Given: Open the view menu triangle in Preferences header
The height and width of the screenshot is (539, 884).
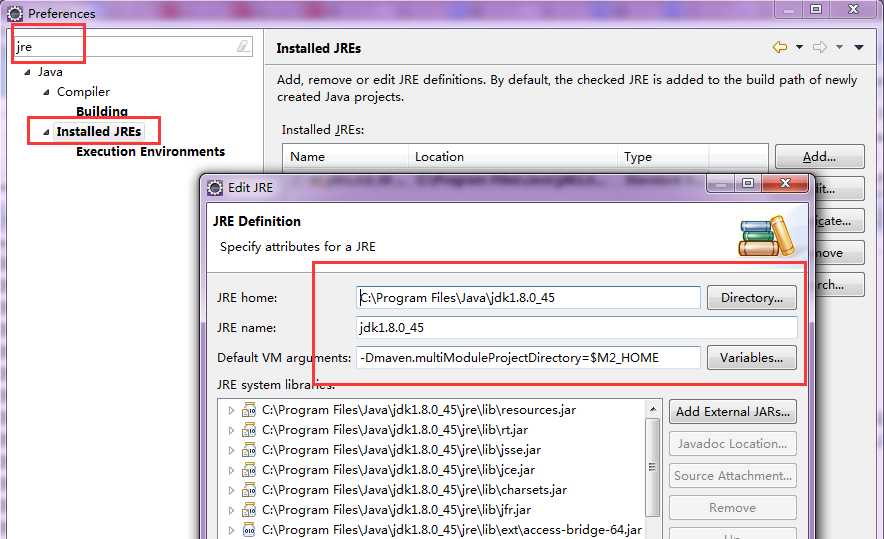Looking at the screenshot, I should tap(859, 47).
